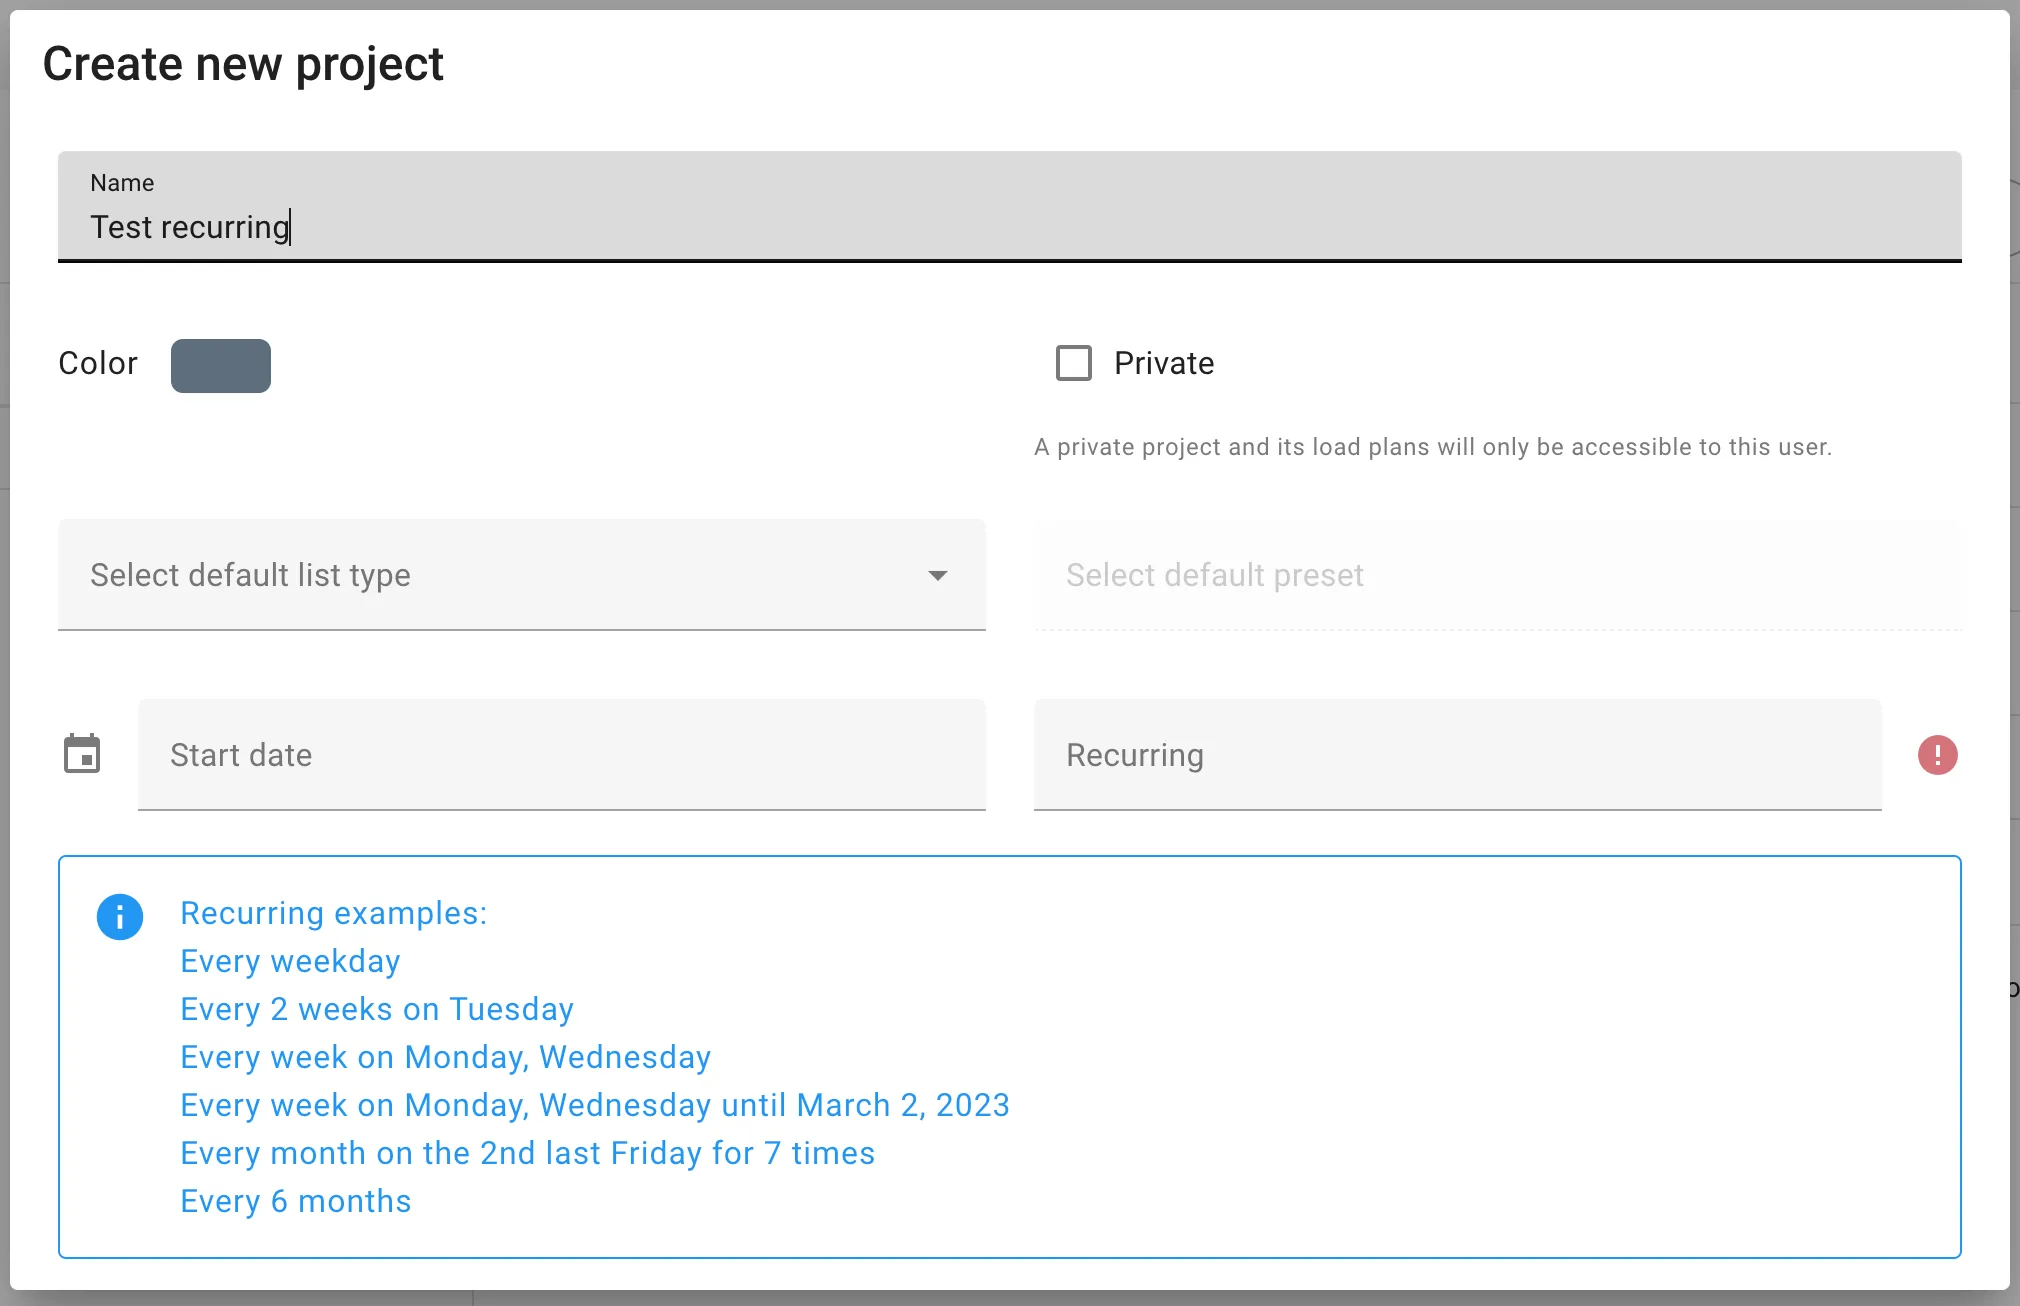Click the blue info icon in examples box

(x=120, y=916)
